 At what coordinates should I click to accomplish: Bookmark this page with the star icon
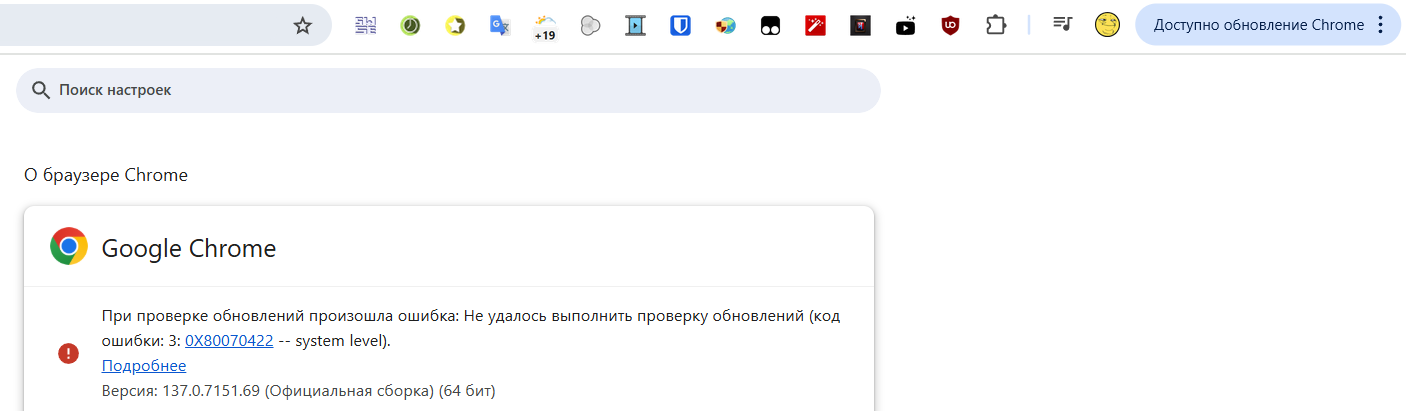[302, 25]
